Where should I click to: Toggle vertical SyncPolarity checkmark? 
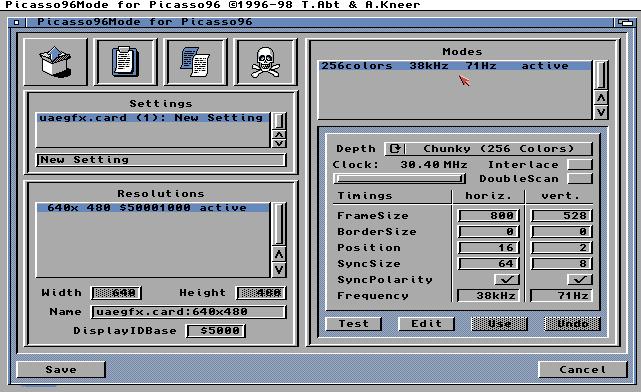click(x=580, y=280)
